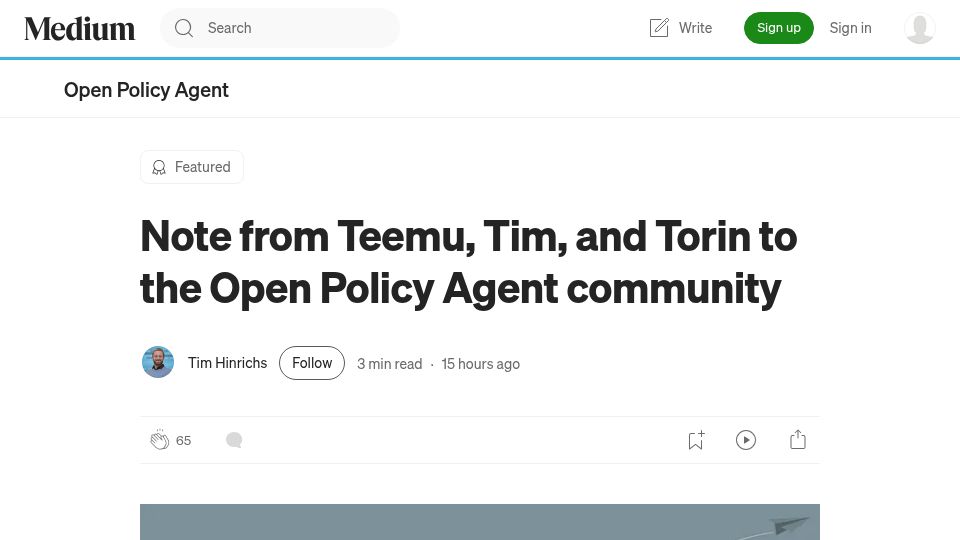View the 65 claps count
The width and height of the screenshot is (960, 540).
pyautogui.click(x=183, y=441)
